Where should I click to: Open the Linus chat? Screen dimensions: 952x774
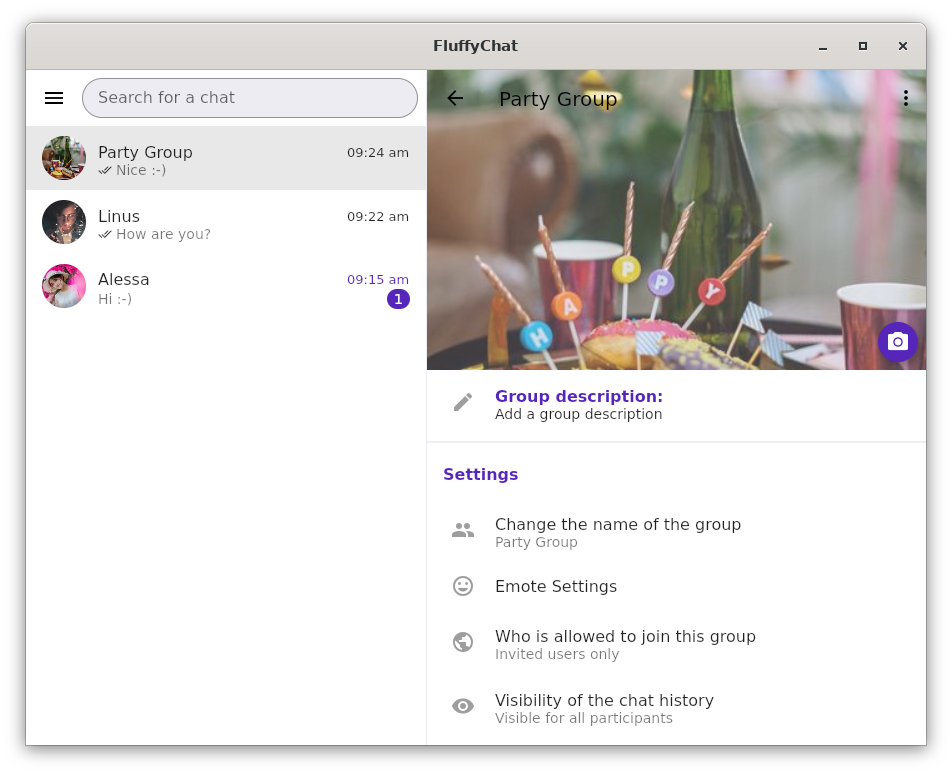(x=226, y=222)
